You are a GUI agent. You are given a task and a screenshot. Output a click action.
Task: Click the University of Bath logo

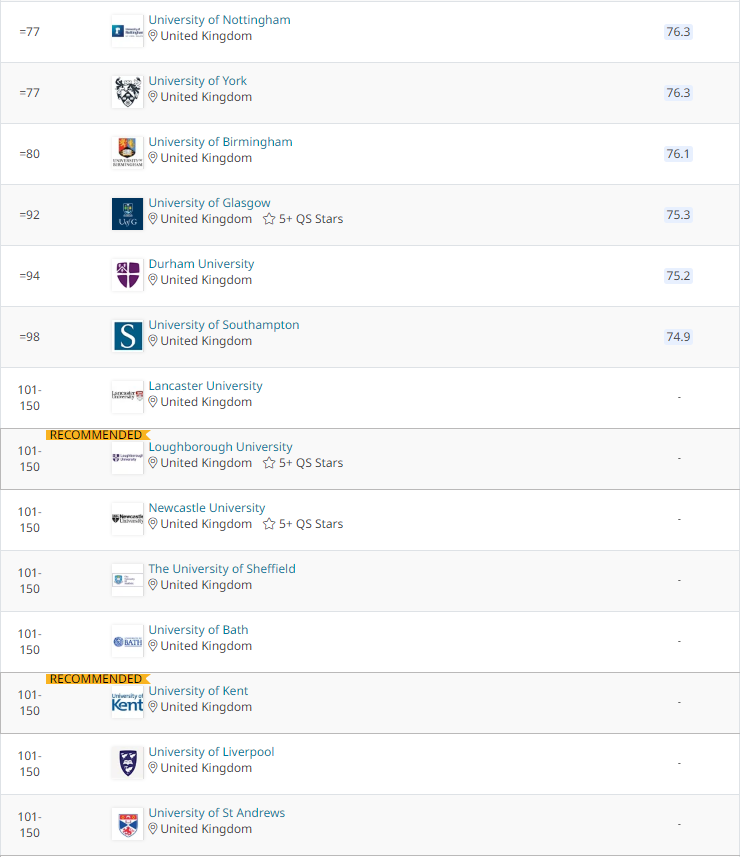click(x=127, y=641)
